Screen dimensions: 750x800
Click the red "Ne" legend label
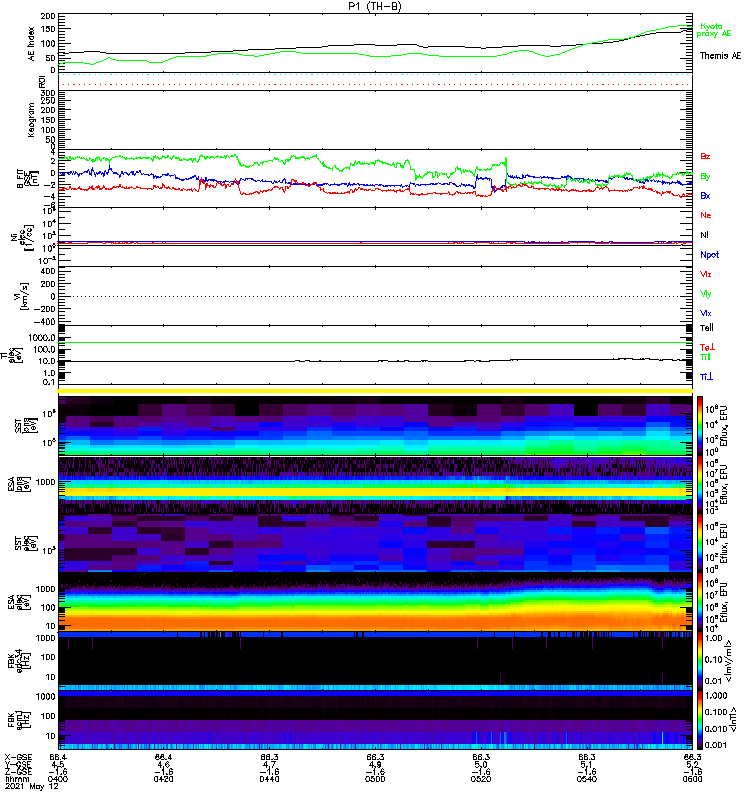[706, 215]
